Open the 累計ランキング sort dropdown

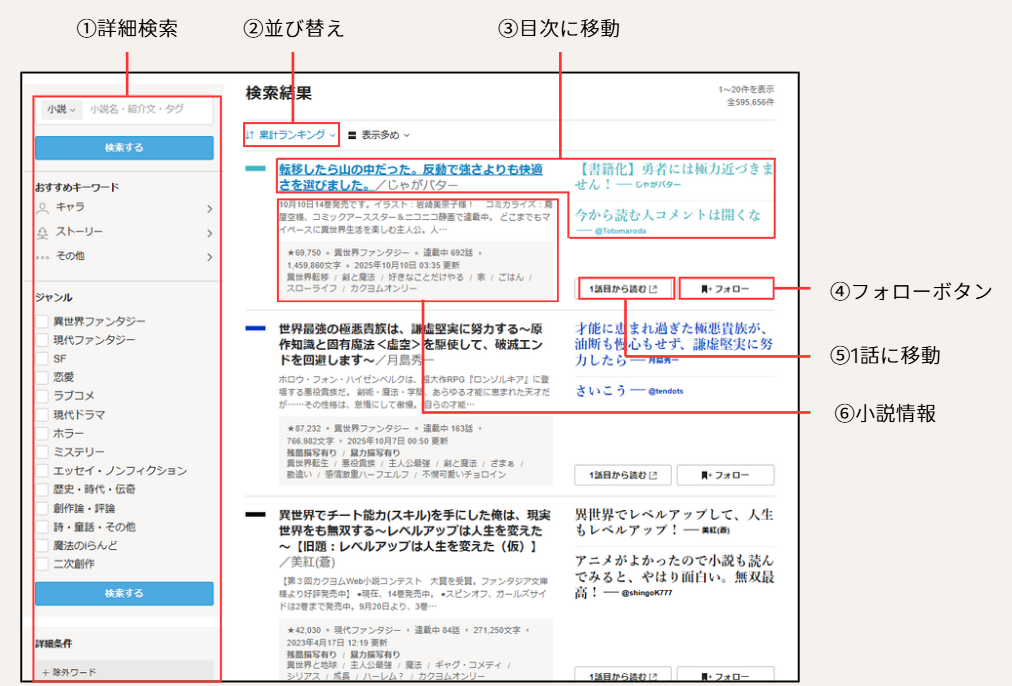pyautogui.click(x=291, y=134)
